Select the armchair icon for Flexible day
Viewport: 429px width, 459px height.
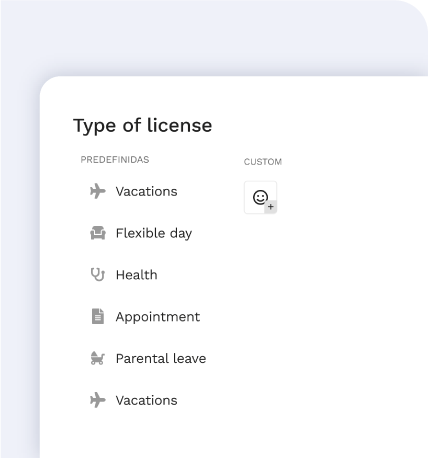(98, 233)
